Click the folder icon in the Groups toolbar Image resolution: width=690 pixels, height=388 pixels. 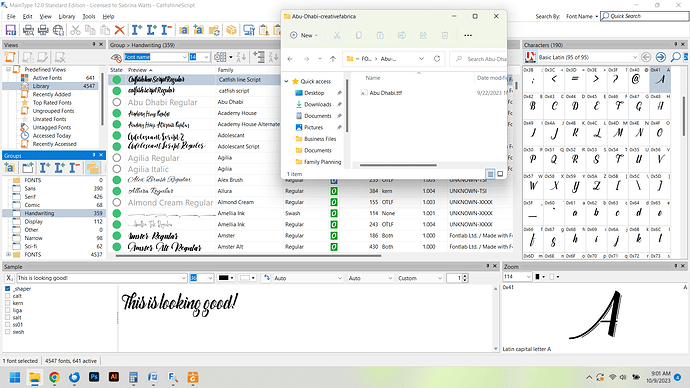point(92,168)
